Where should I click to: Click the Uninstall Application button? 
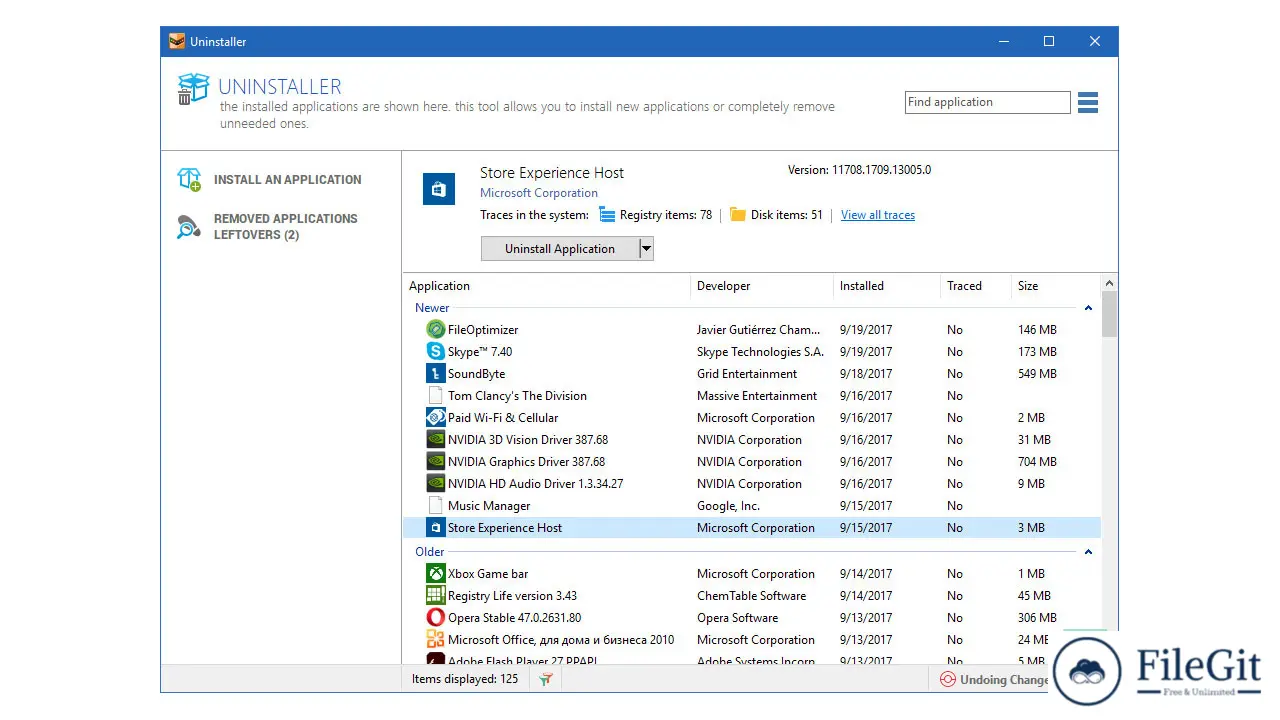tap(560, 249)
